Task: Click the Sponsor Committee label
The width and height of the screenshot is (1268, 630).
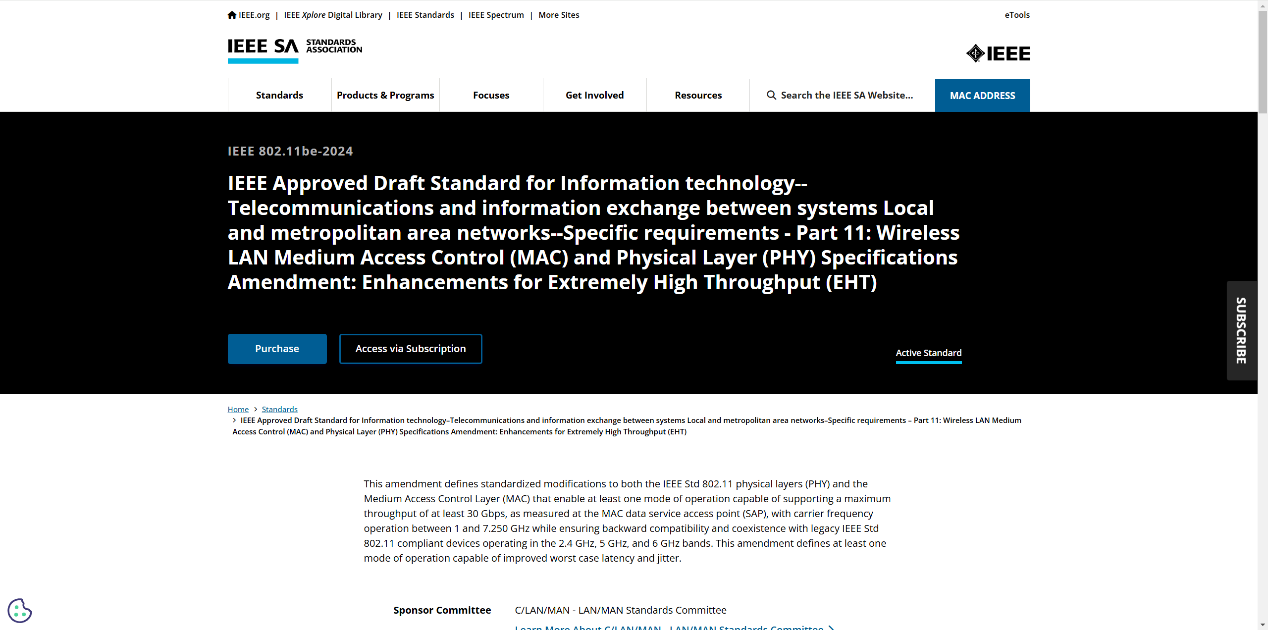Action: pyautogui.click(x=442, y=610)
